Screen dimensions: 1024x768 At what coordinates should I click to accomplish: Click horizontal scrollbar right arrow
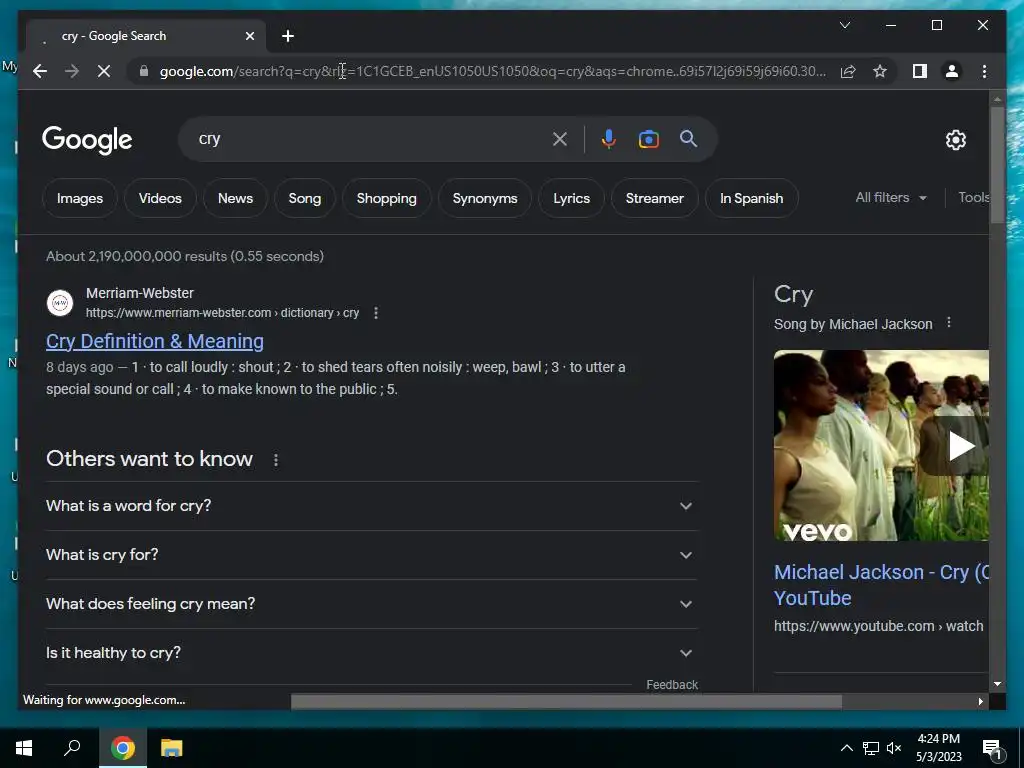coord(980,701)
